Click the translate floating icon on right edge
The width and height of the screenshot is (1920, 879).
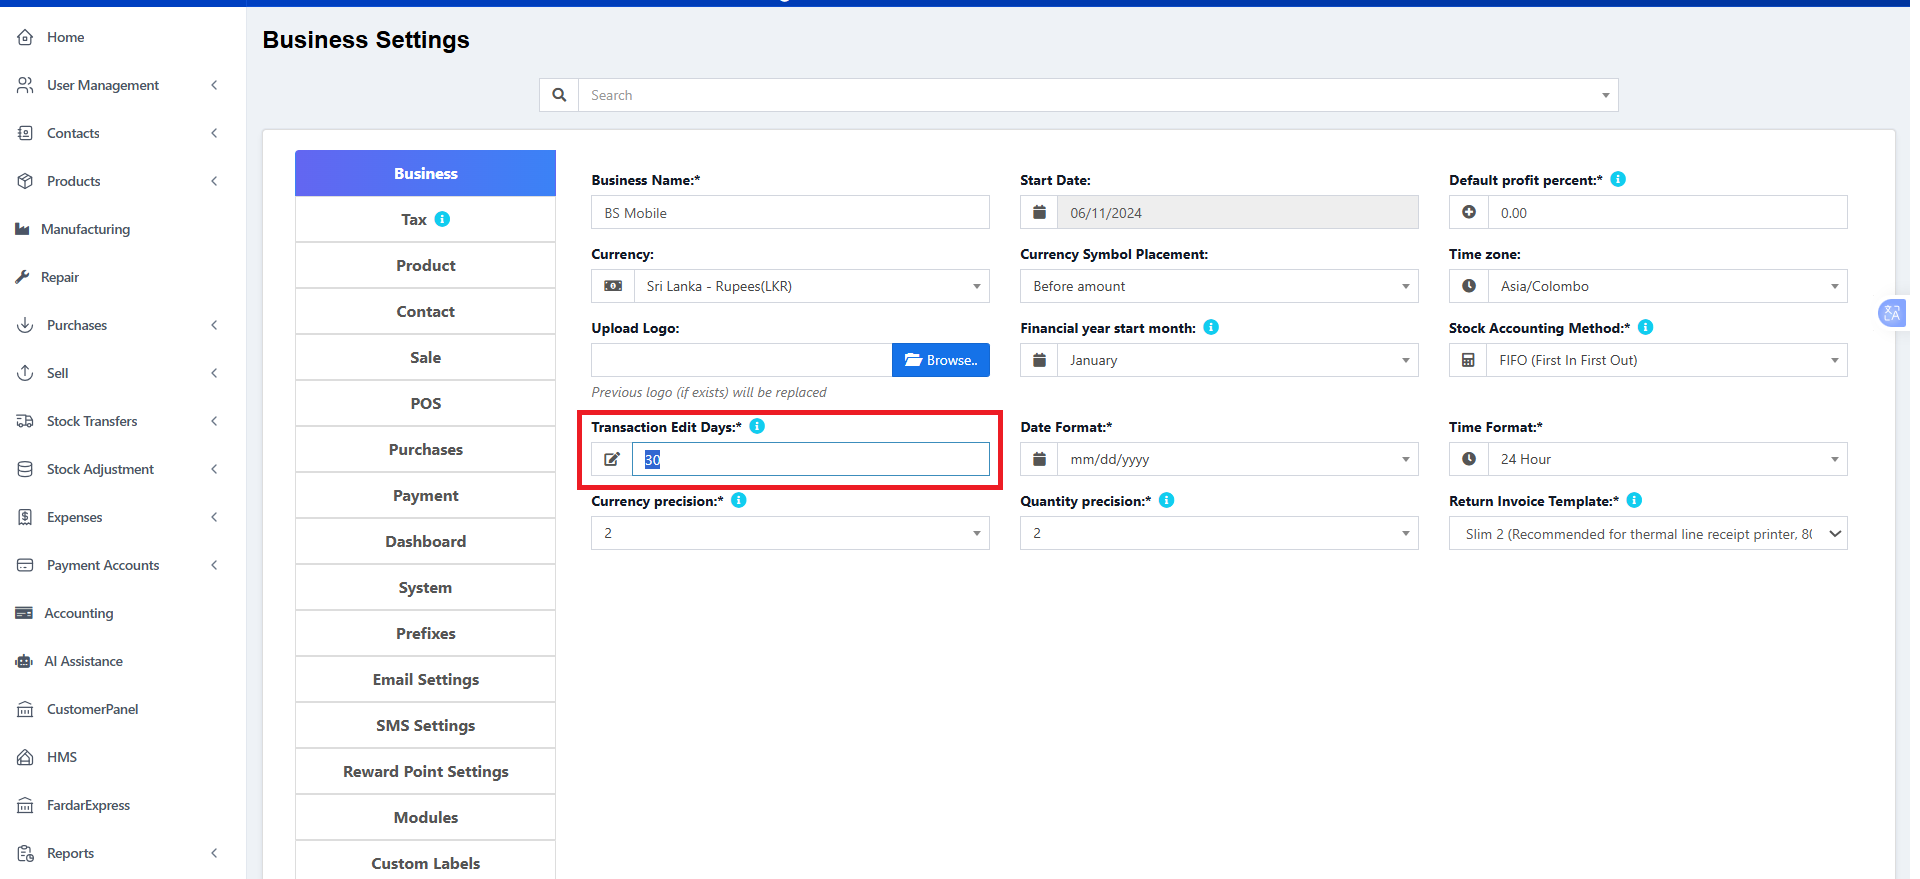coord(1891,313)
